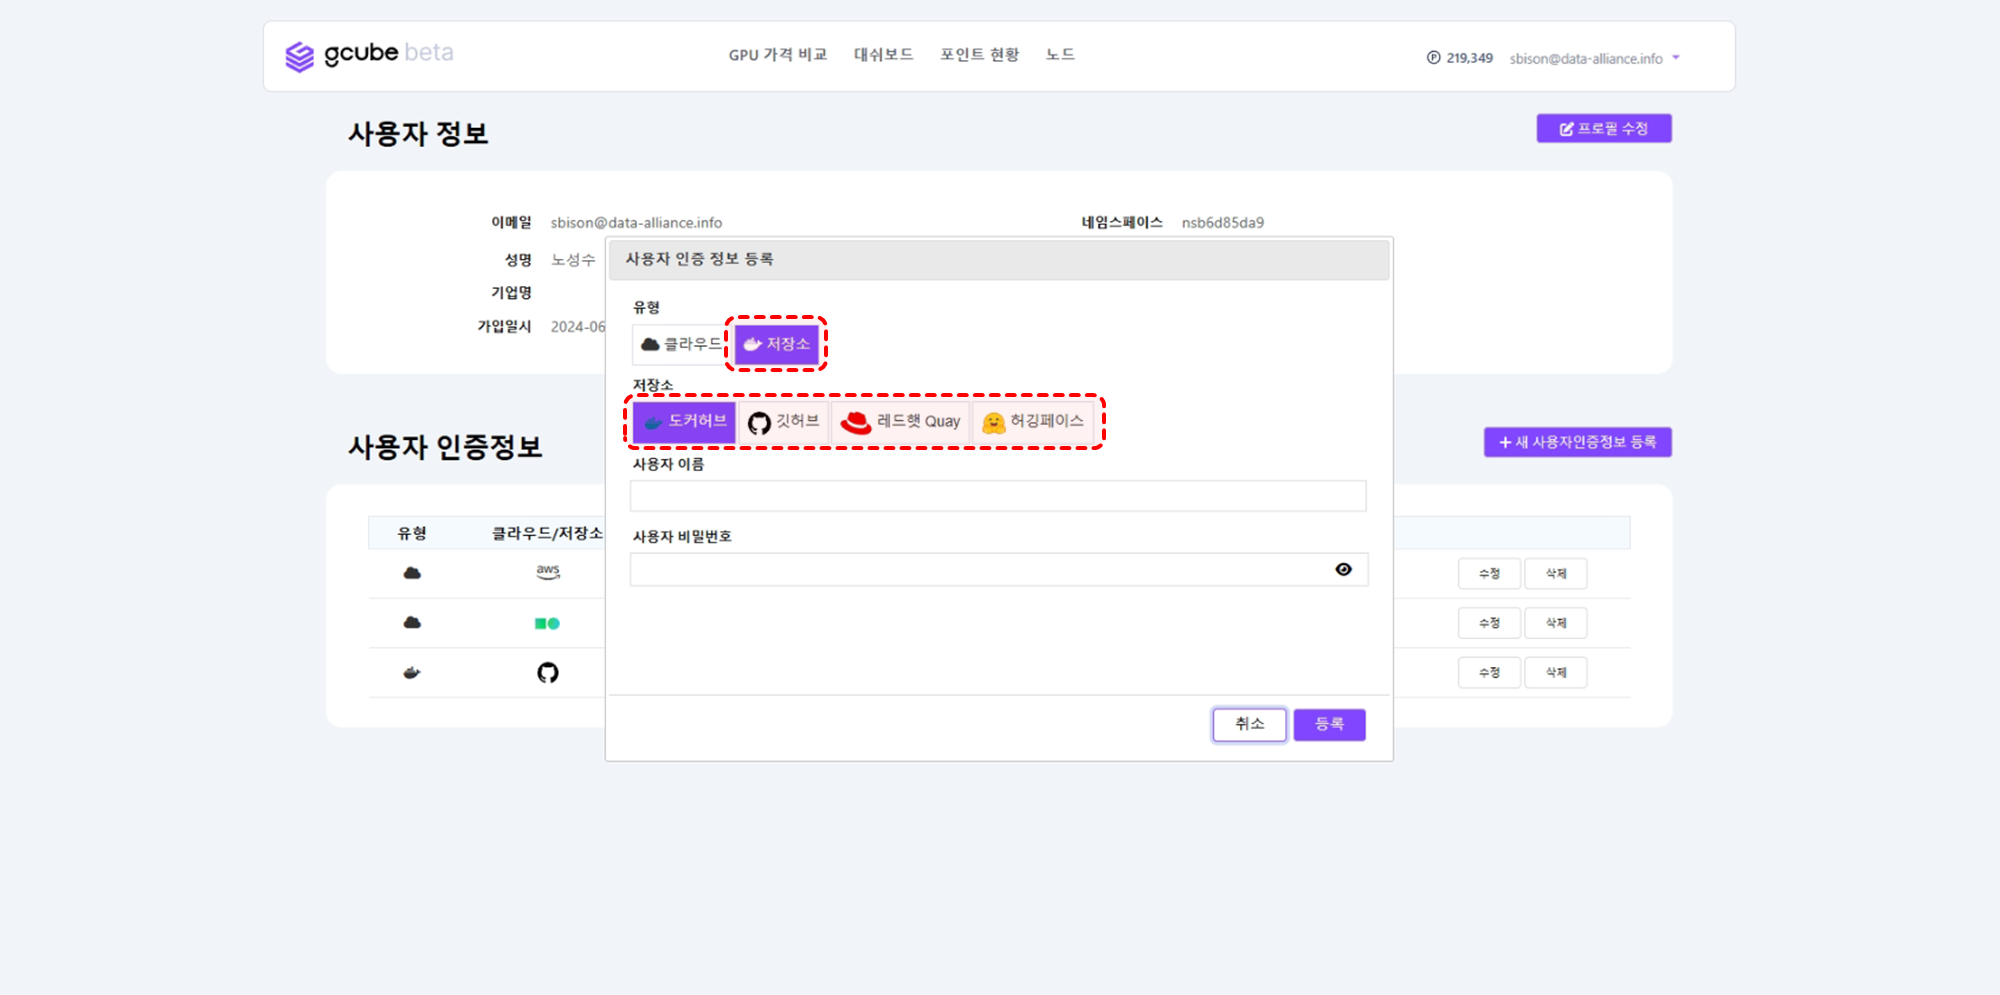The height and width of the screenshot is (995, 2000).
Task: Click the points coin icon
Action: pos(1433,58)
